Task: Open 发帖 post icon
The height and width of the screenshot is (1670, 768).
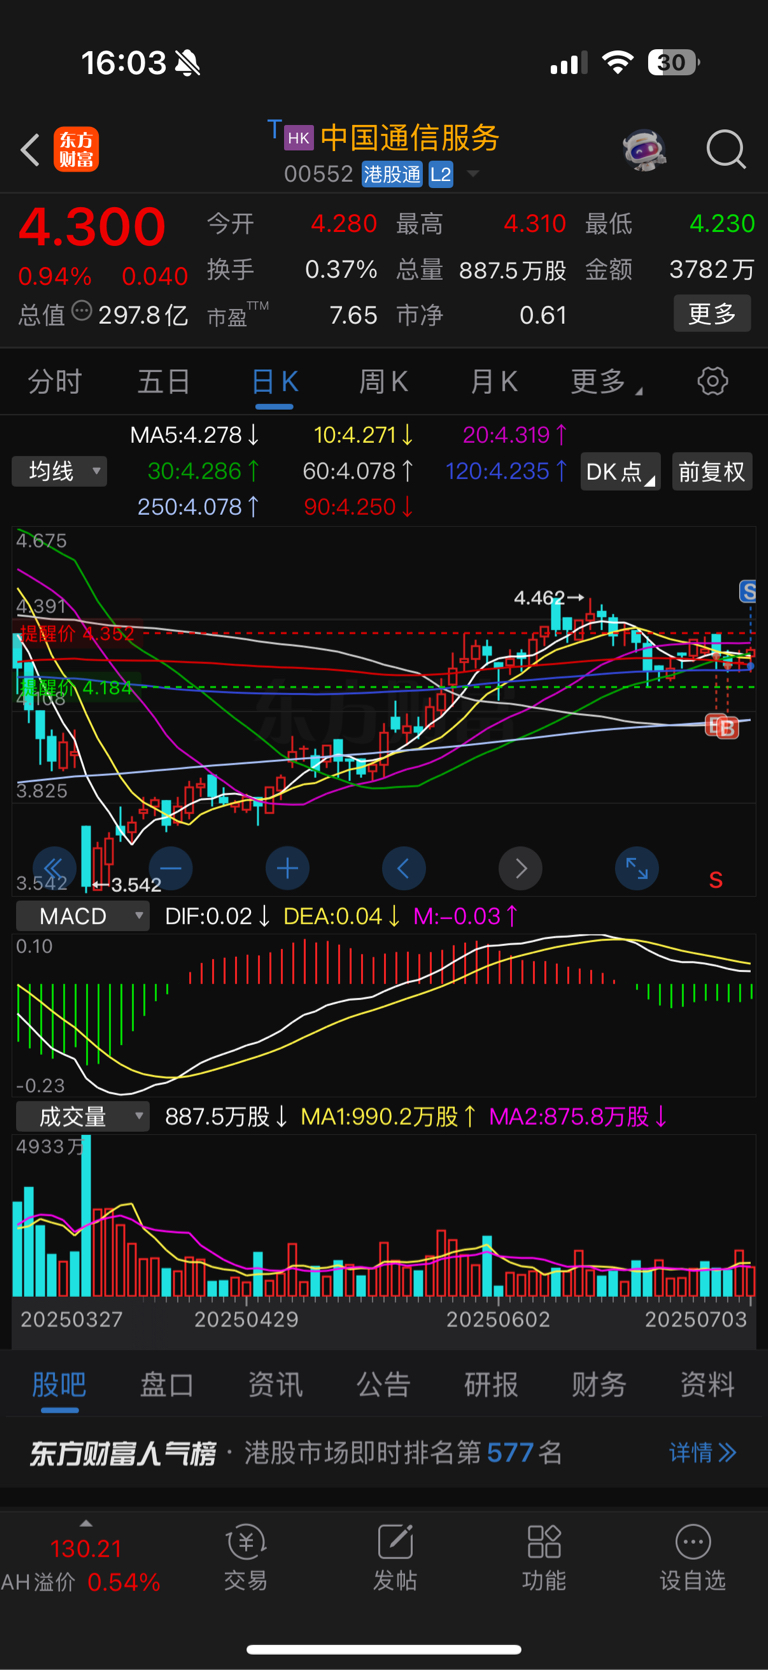Action: (x=395, y=1558)
